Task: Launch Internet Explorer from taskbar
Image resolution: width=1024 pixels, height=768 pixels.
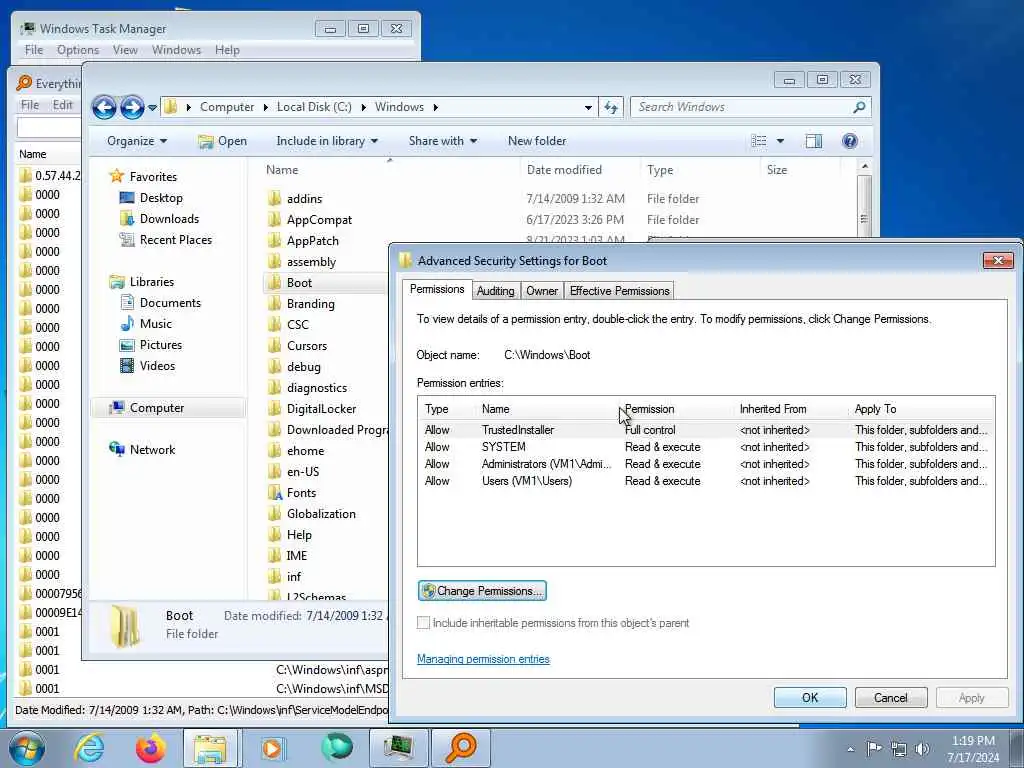Action: point(89,748)
